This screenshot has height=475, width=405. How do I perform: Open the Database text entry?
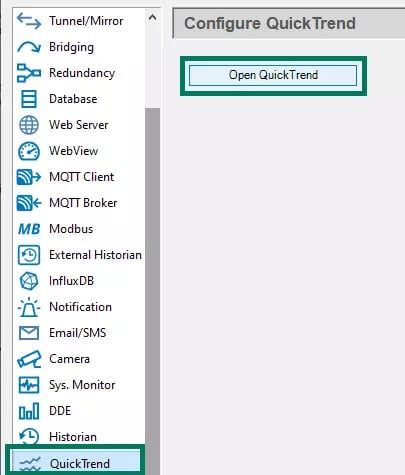click(73, 99)
